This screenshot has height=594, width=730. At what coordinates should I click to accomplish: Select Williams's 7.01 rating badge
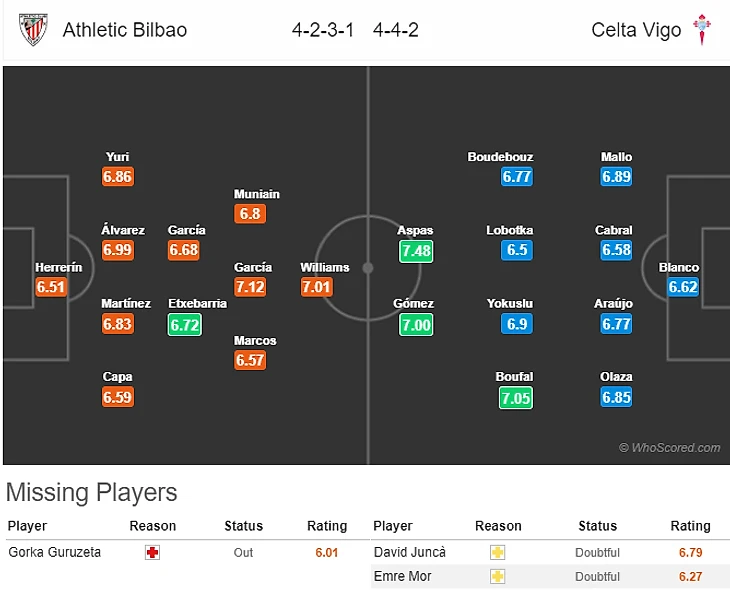tap(316, 287)
